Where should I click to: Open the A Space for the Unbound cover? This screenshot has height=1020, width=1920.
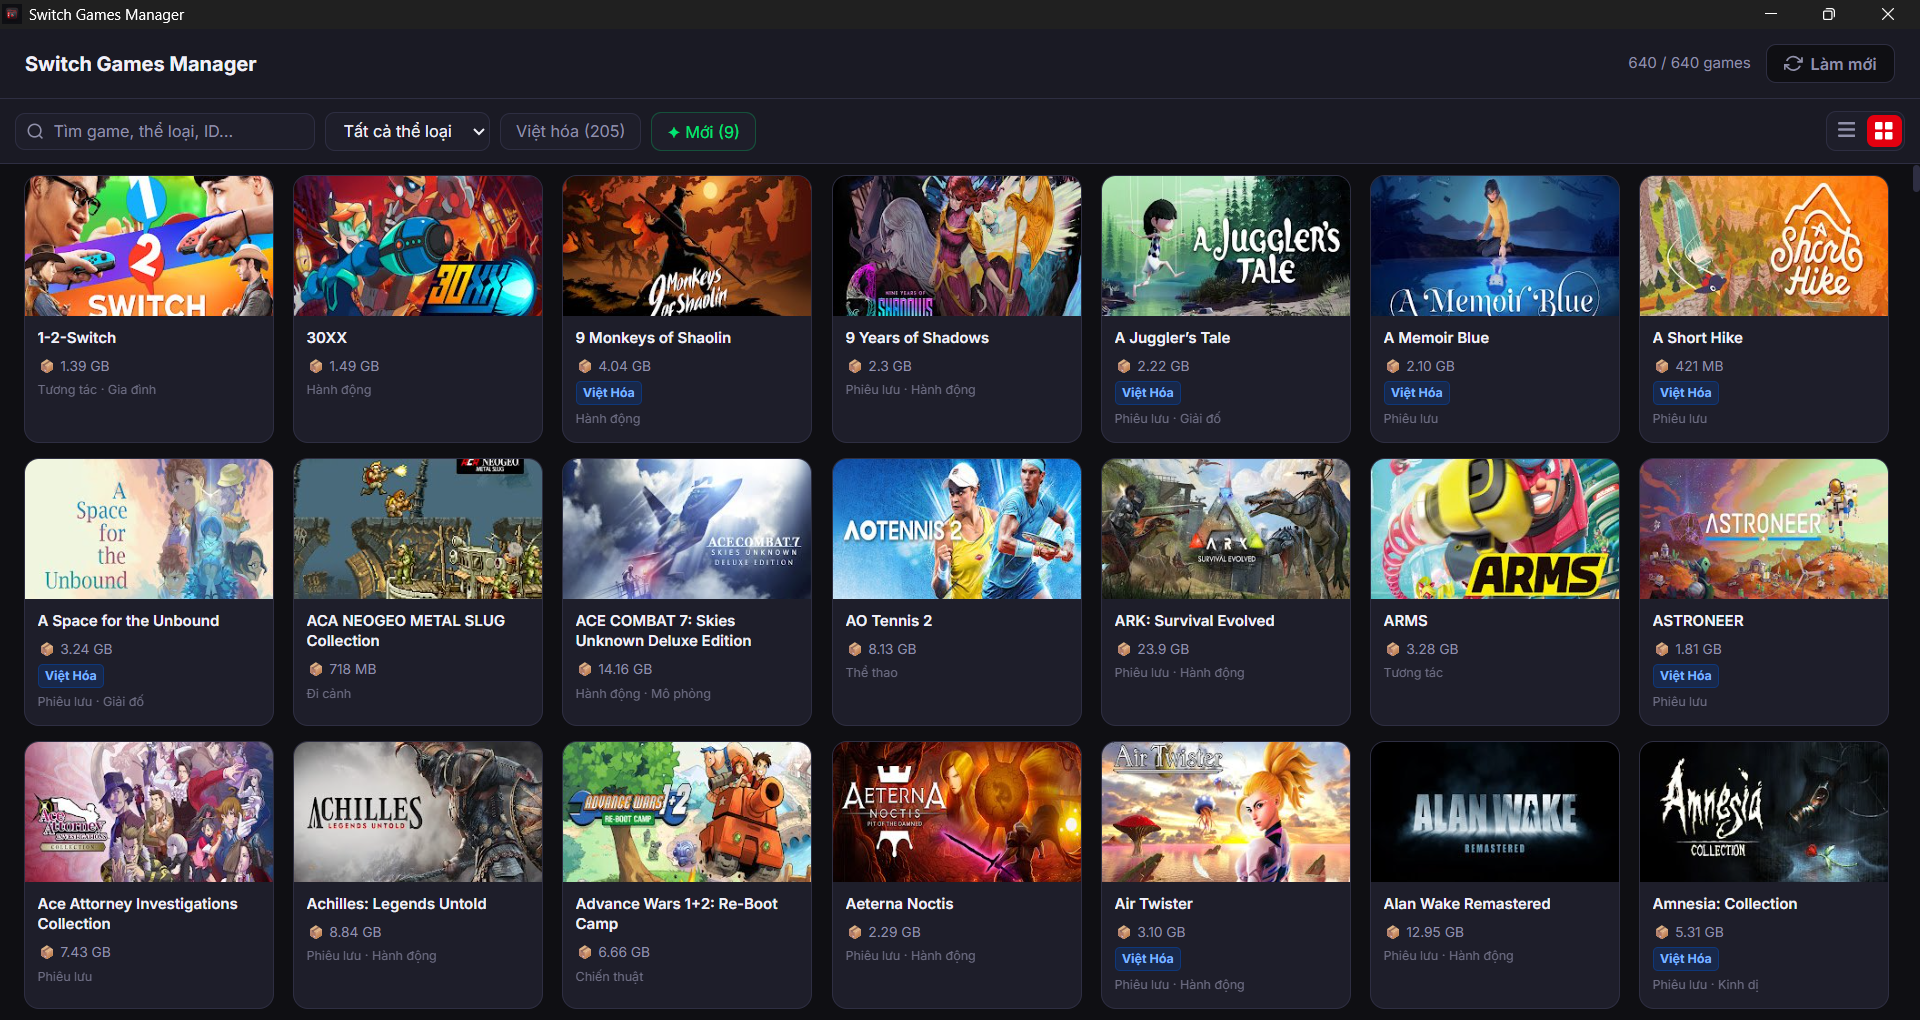pos(149,529)
